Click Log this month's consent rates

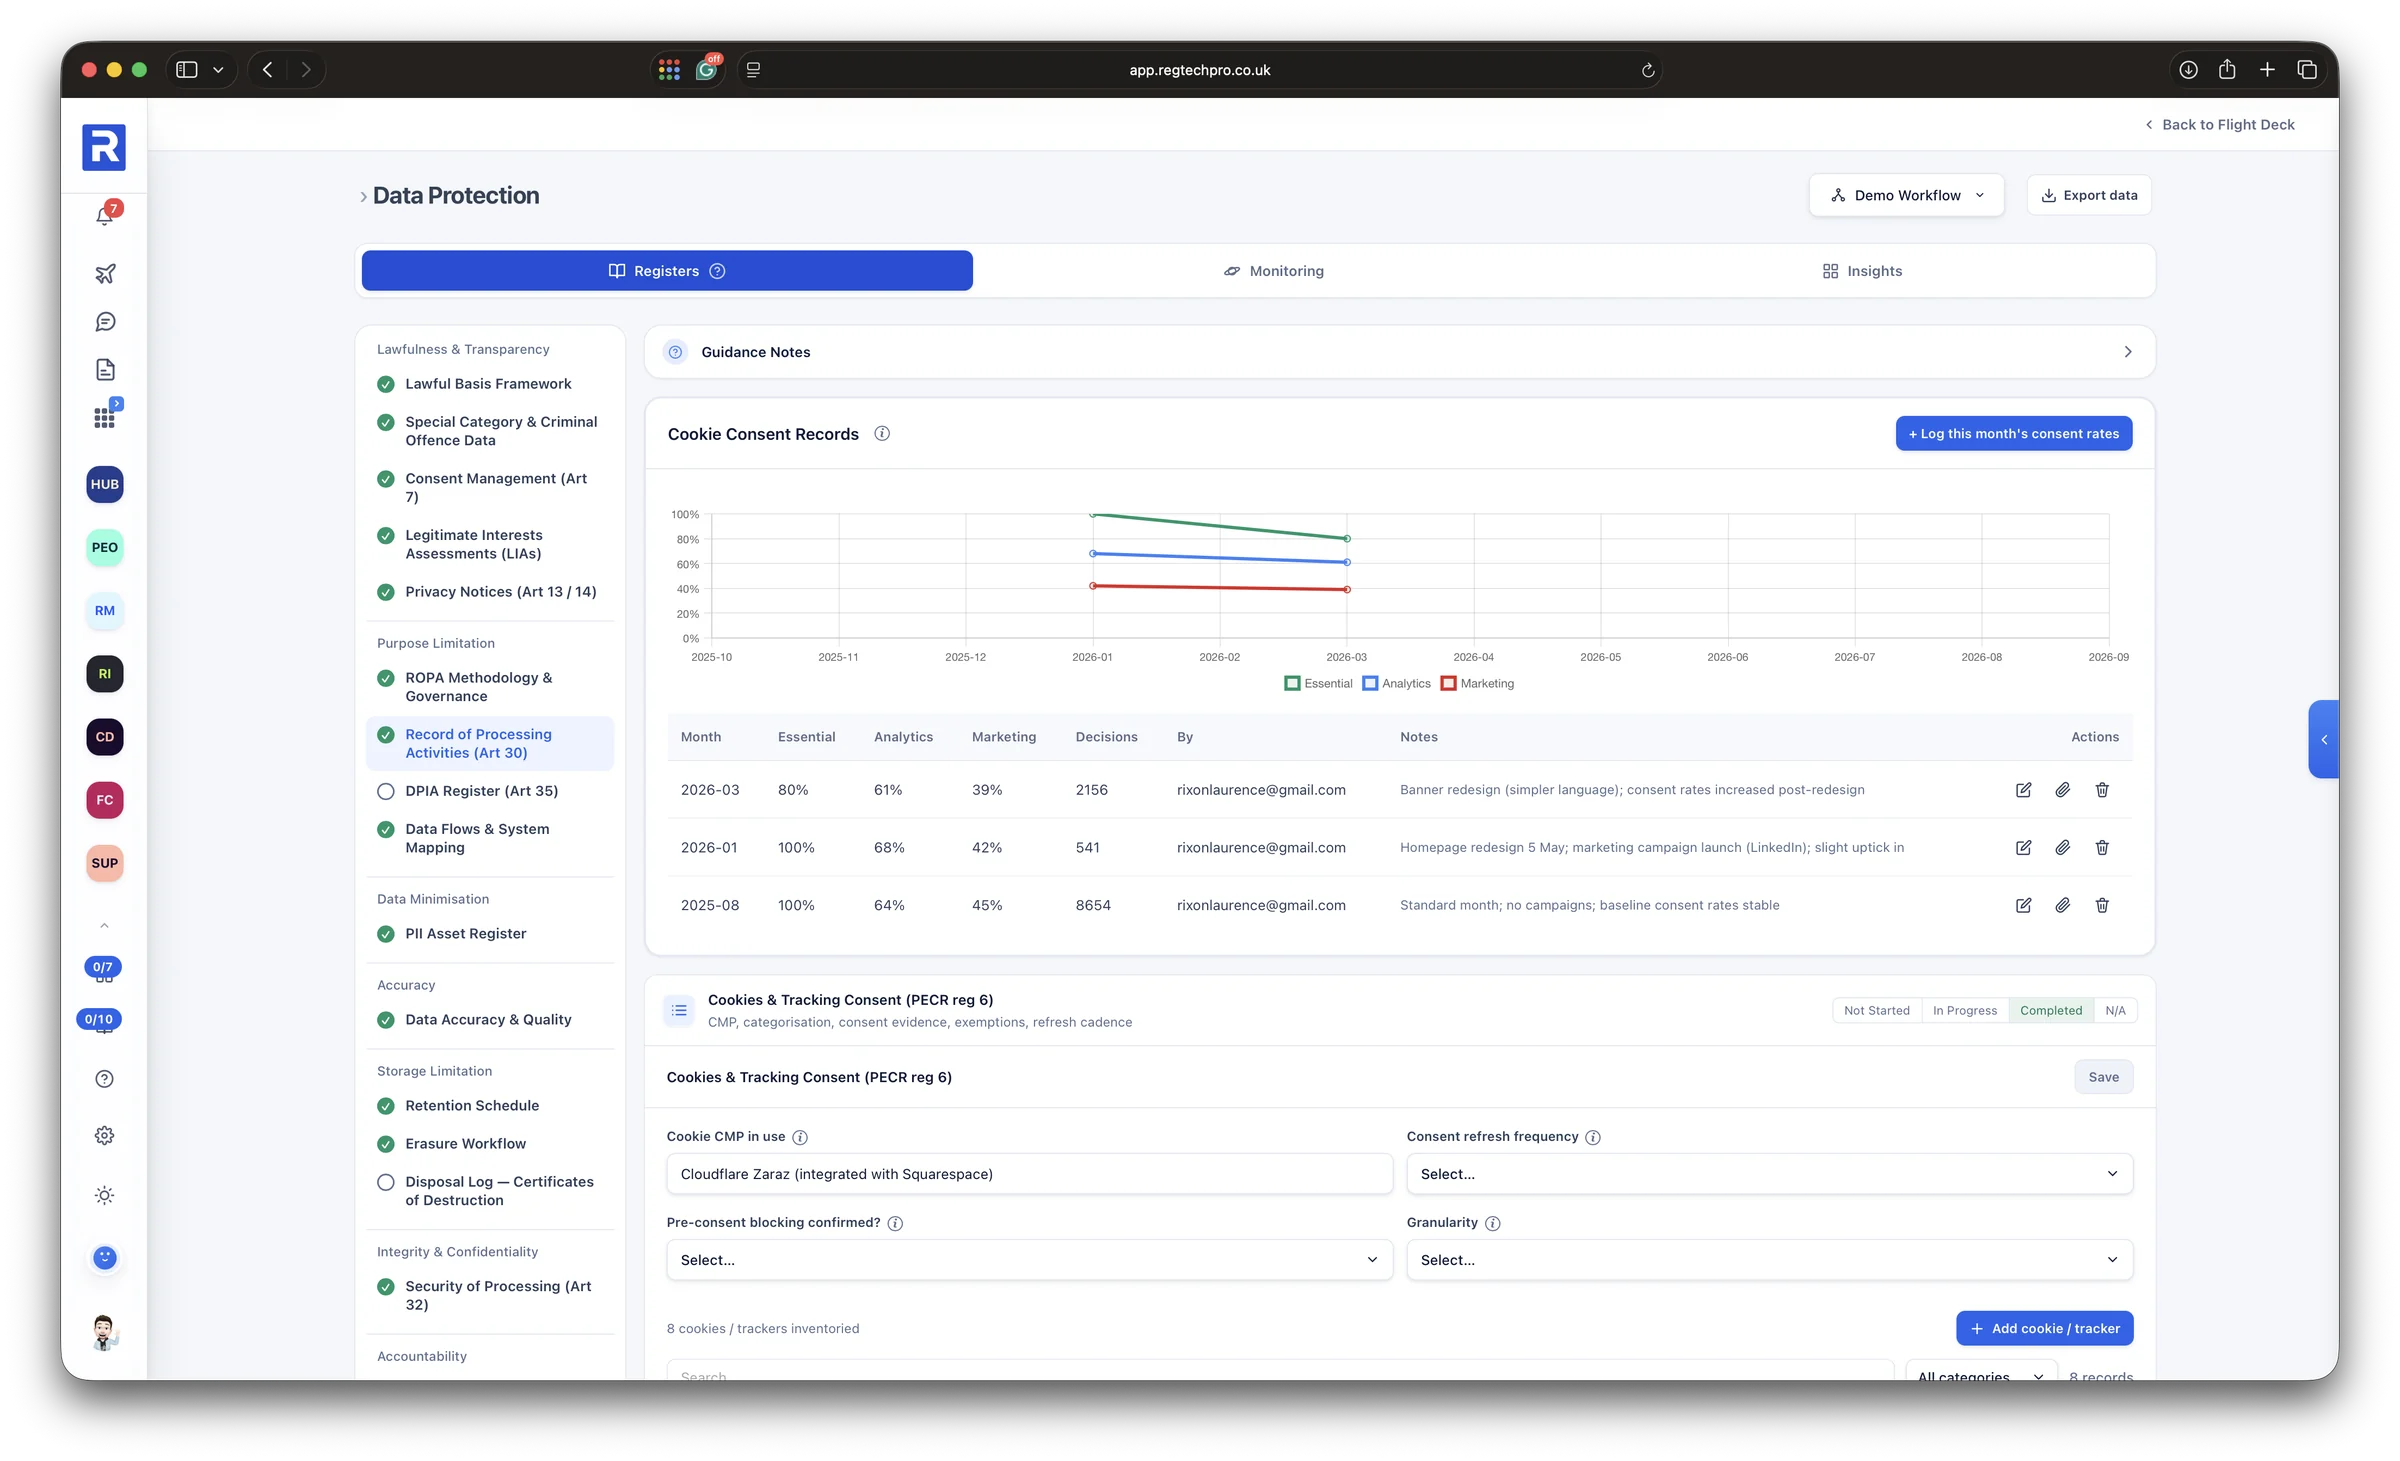click(x=2014, y=434)
